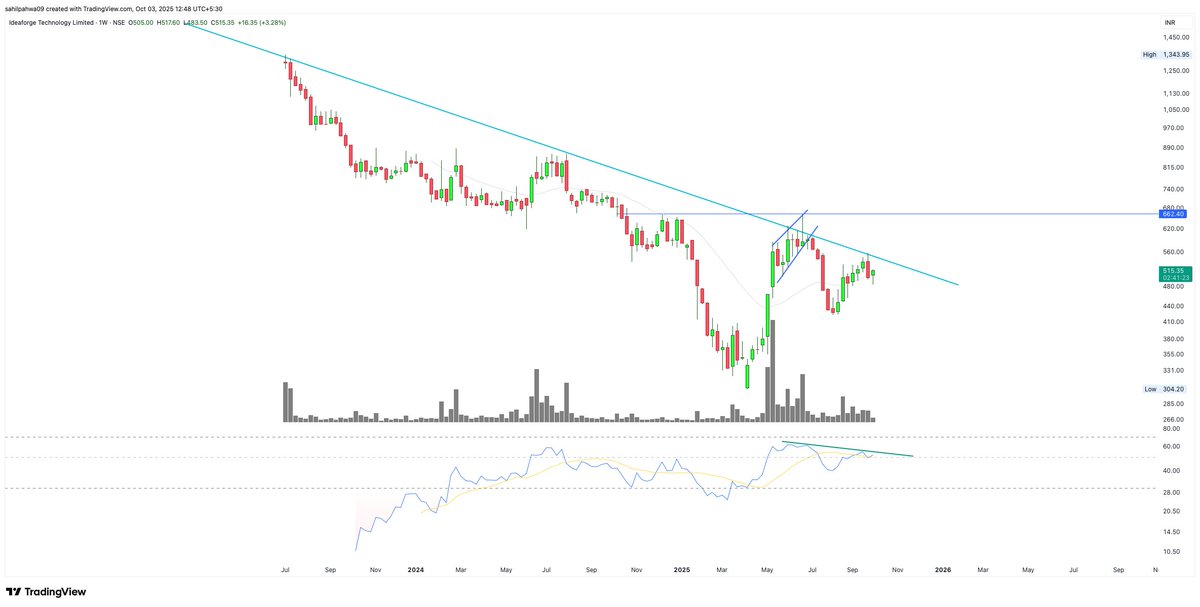Viewport: 1200px width, 607px height.
Task: Click the 285.00 price axis label
Action: [1172, 405]
